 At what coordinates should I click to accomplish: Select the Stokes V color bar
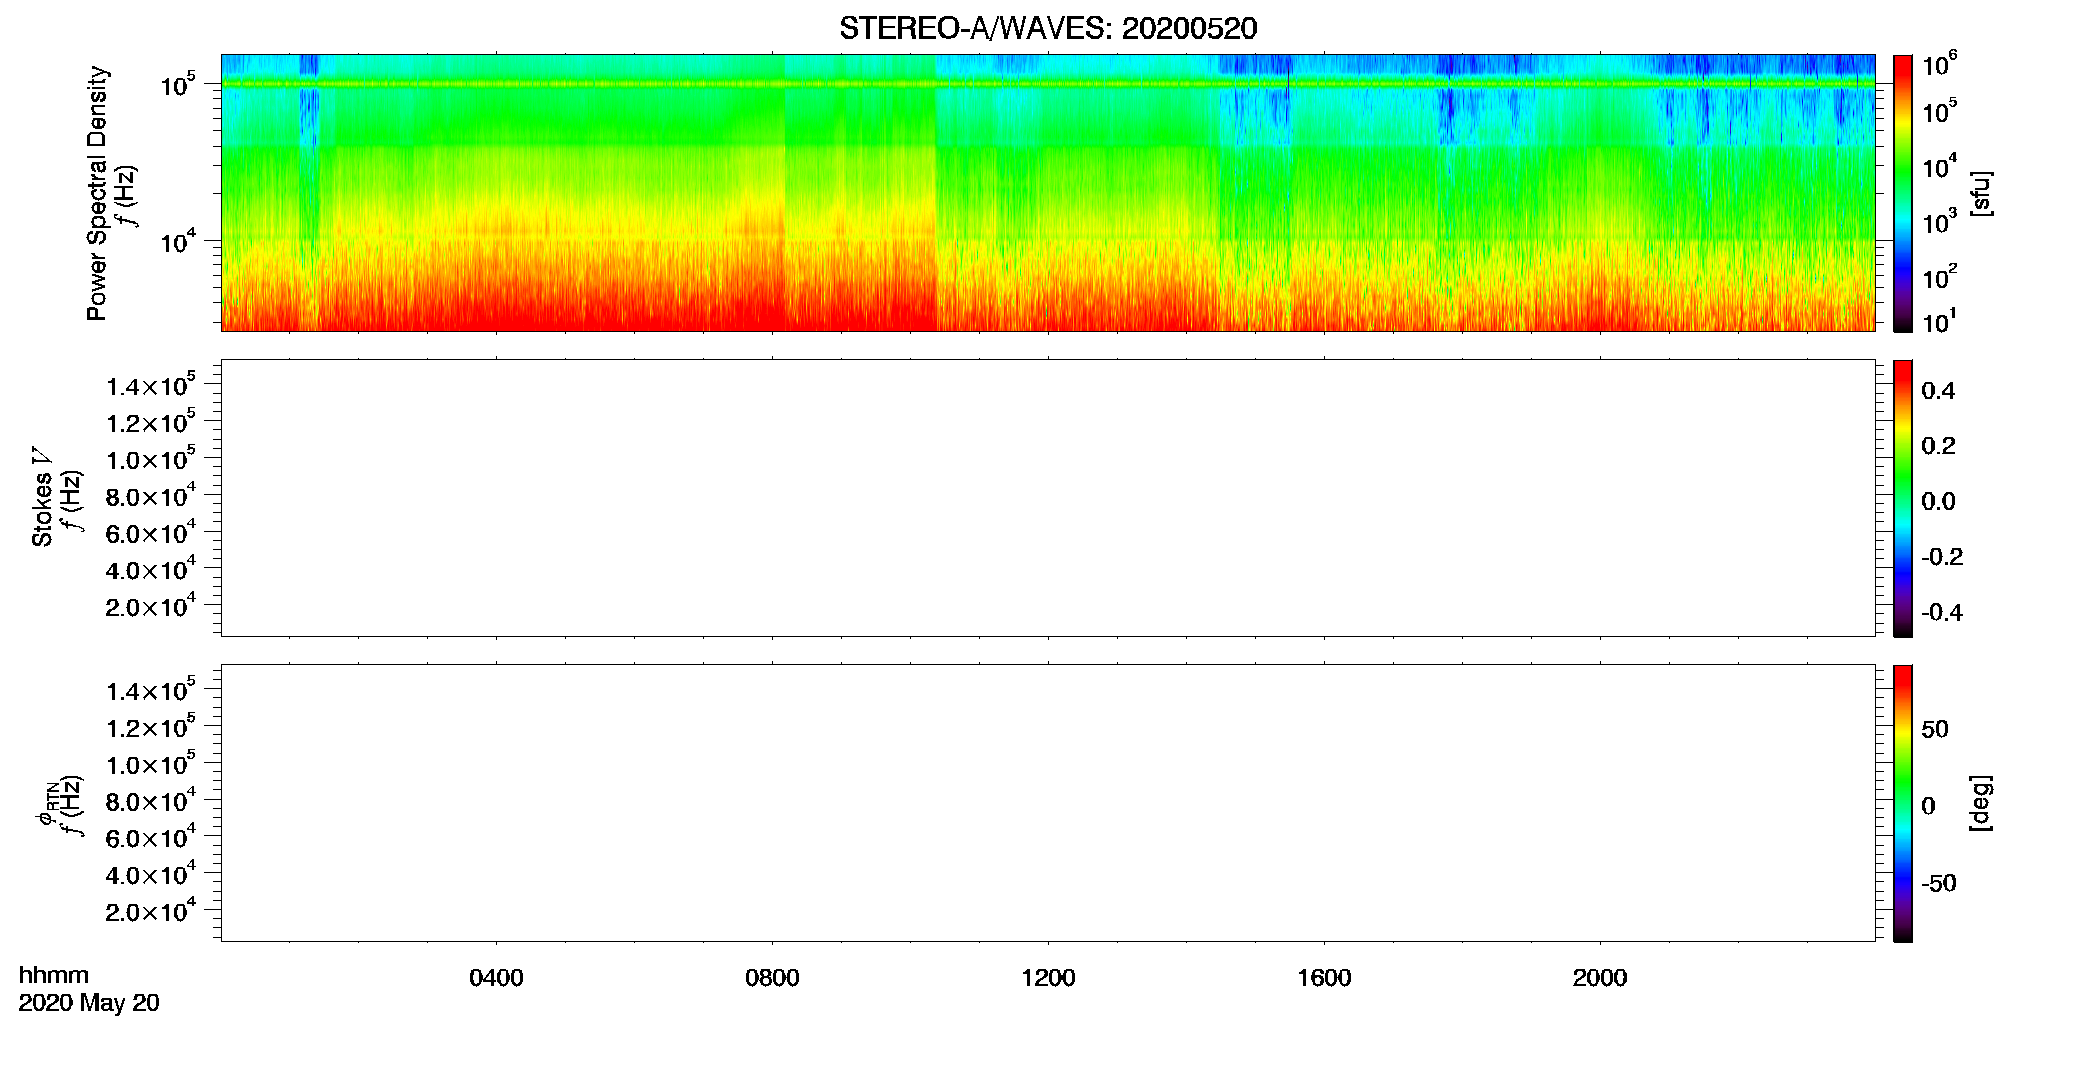(x=1903, y=498)
